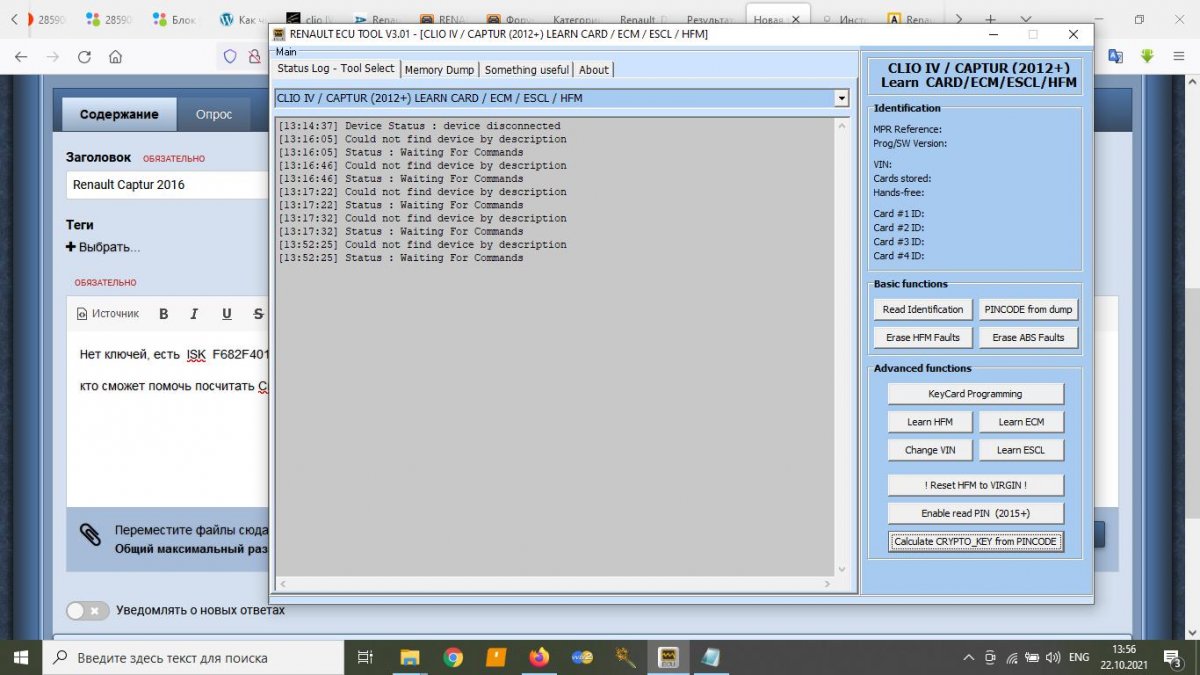Open the Выбрать tags selector
This screenshot has width=1200, height=675.
tap(103, 247)
